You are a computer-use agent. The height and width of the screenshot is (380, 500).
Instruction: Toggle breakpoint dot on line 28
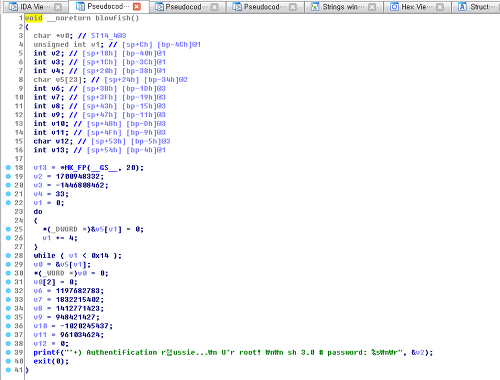[8, 256]
